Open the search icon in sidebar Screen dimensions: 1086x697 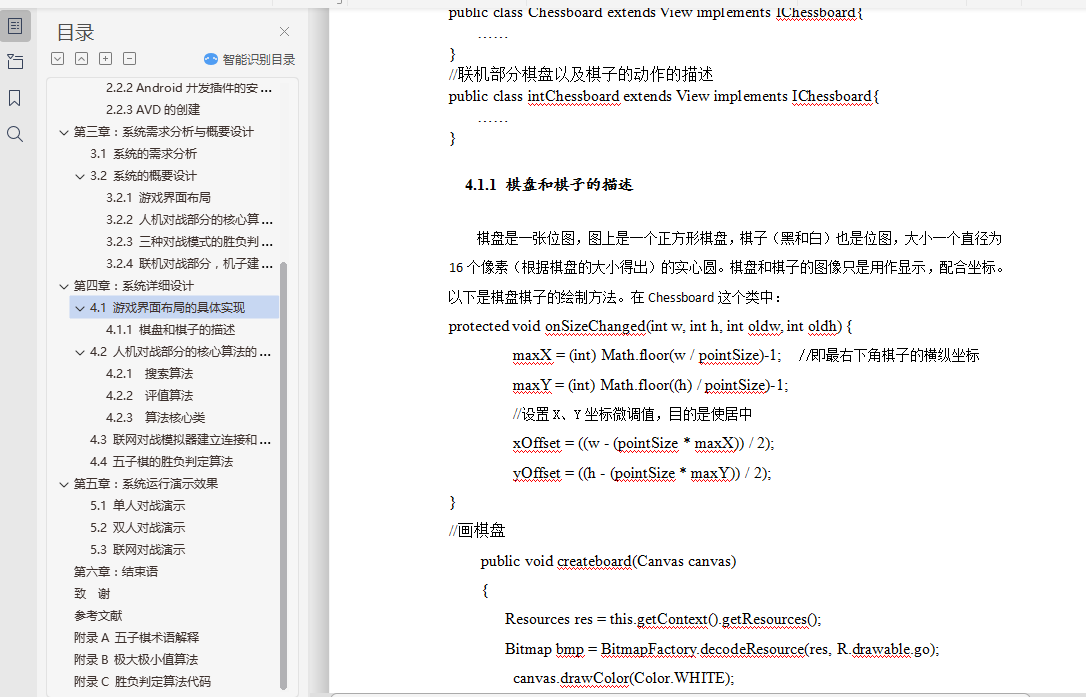[15, 134]
